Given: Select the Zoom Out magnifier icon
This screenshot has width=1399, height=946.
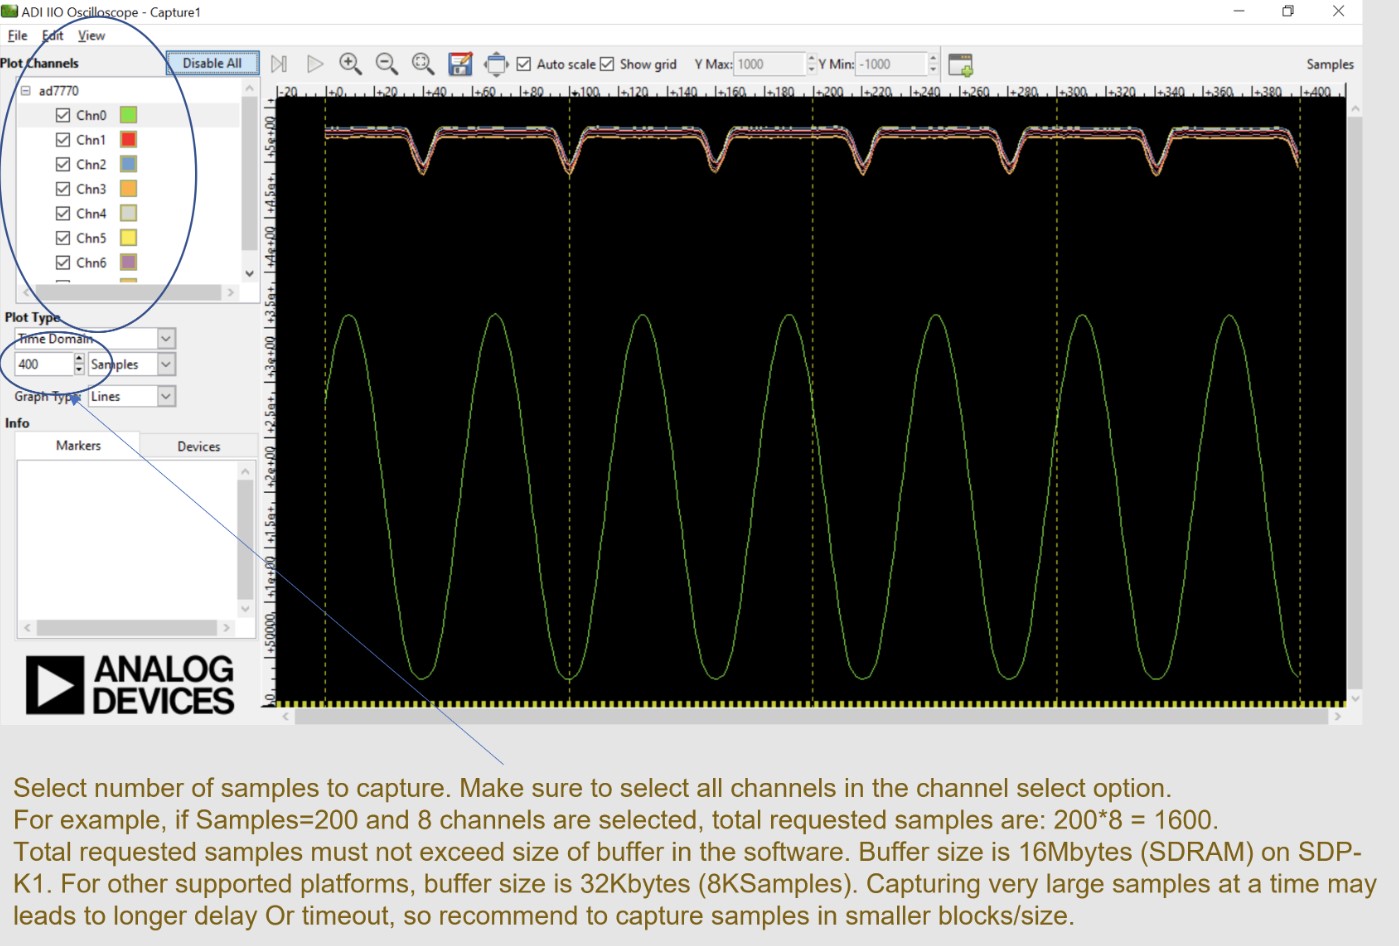Looking at the screenshot, I should (x=387, y=63).
